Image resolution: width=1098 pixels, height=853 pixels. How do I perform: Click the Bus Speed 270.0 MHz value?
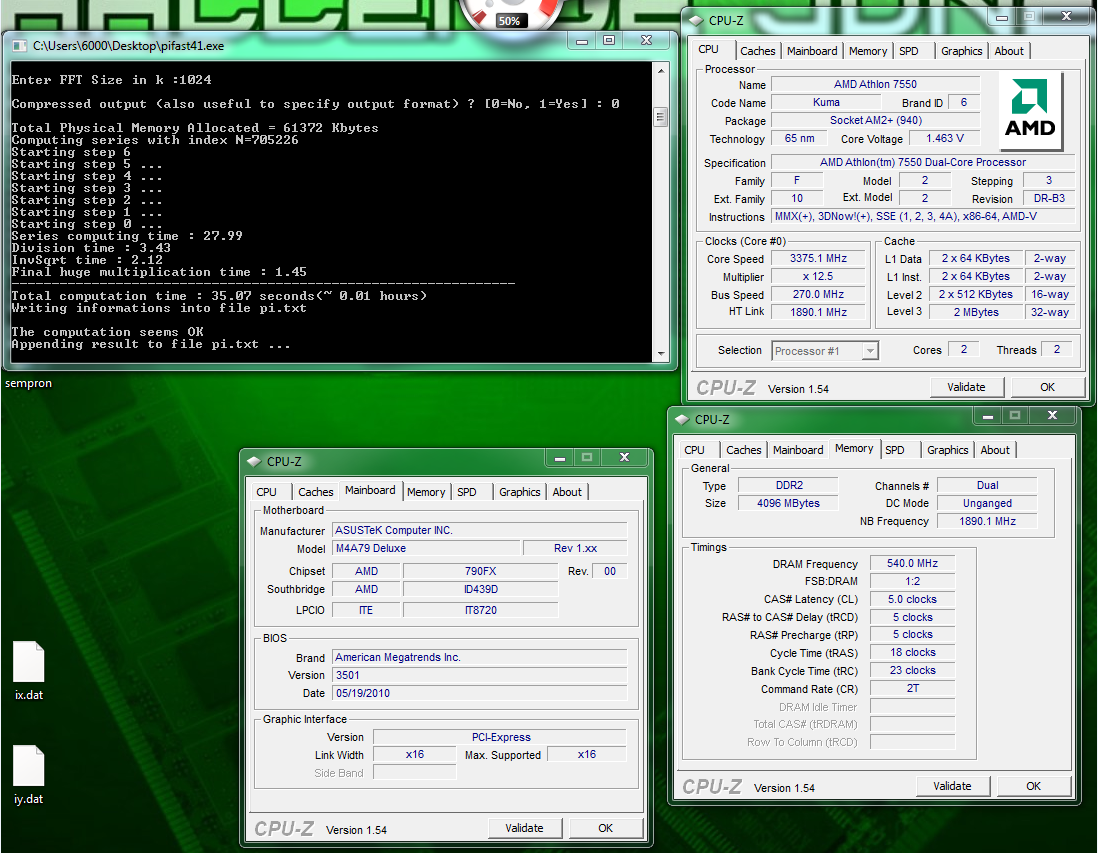(x=818, y=295)
